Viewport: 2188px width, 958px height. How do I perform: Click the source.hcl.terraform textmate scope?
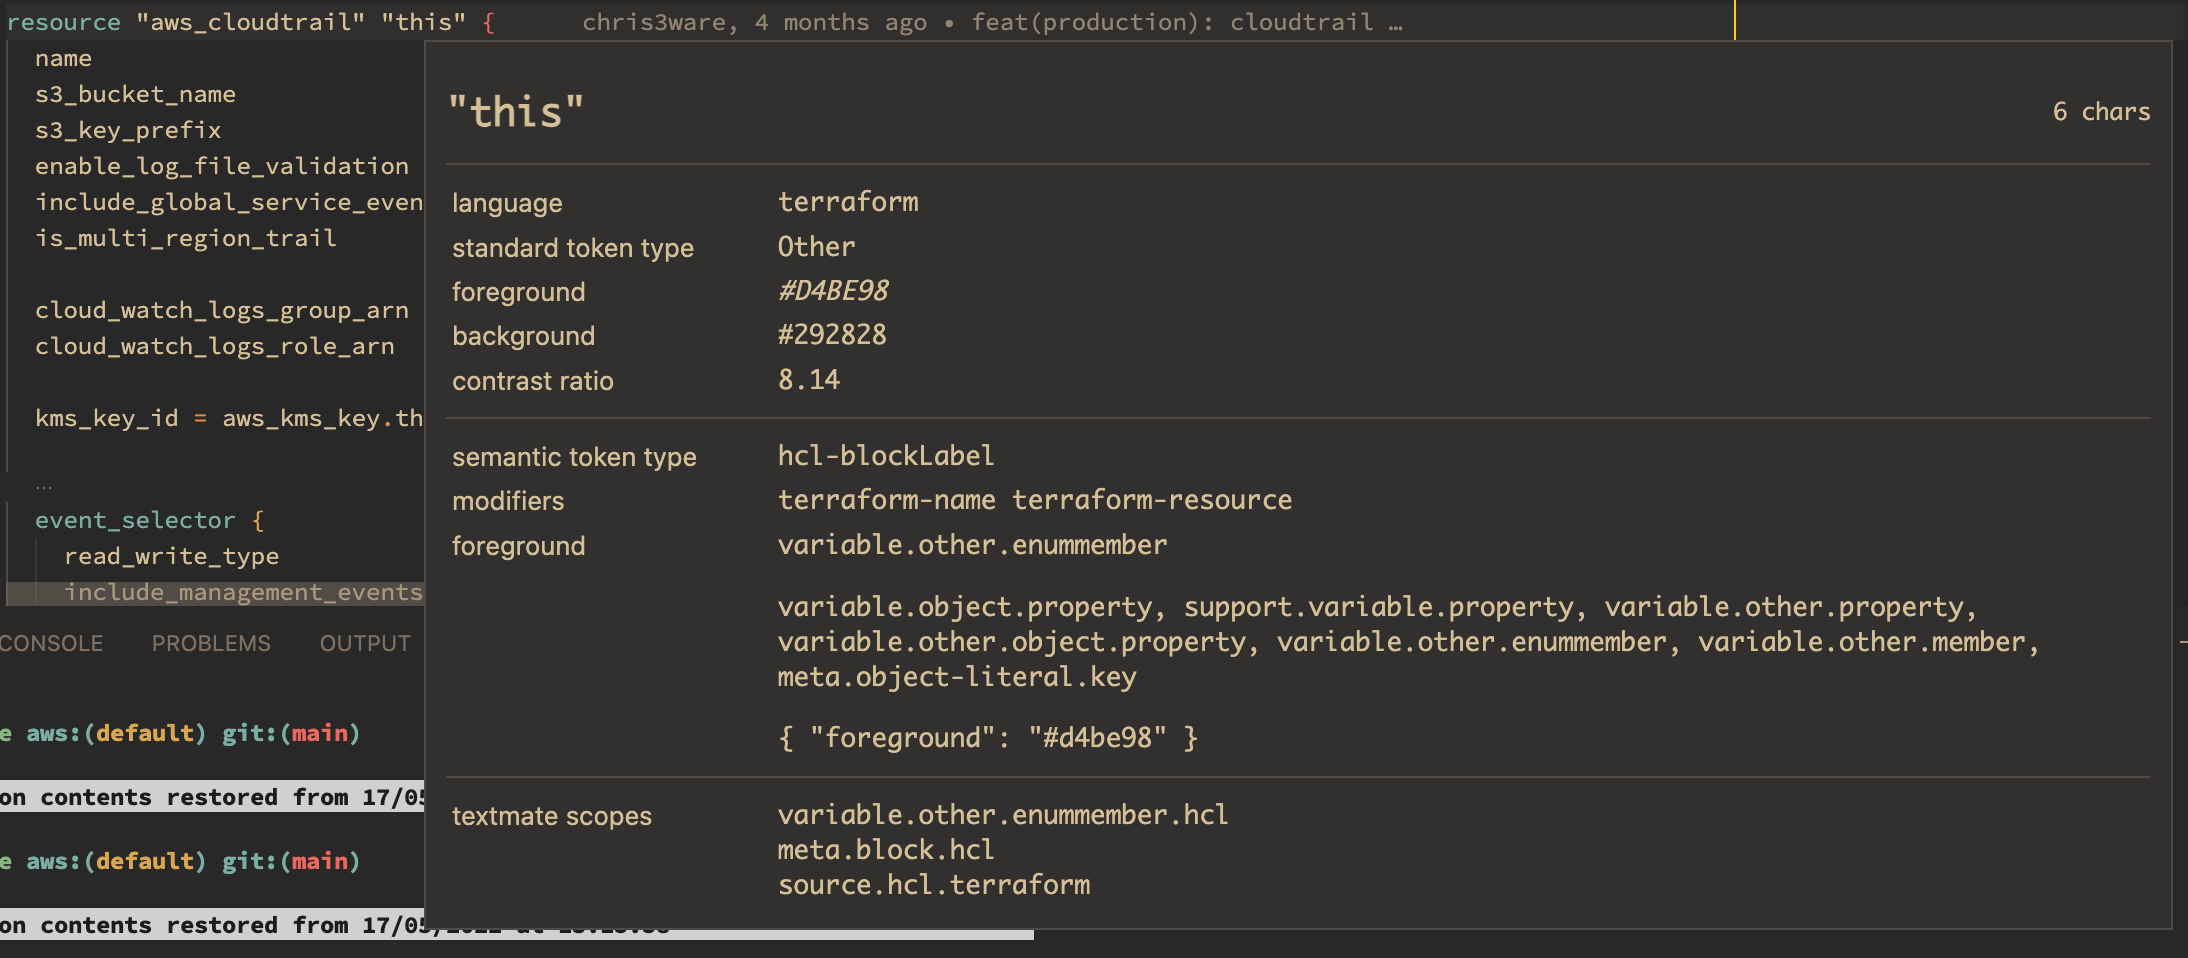point(934,884)
